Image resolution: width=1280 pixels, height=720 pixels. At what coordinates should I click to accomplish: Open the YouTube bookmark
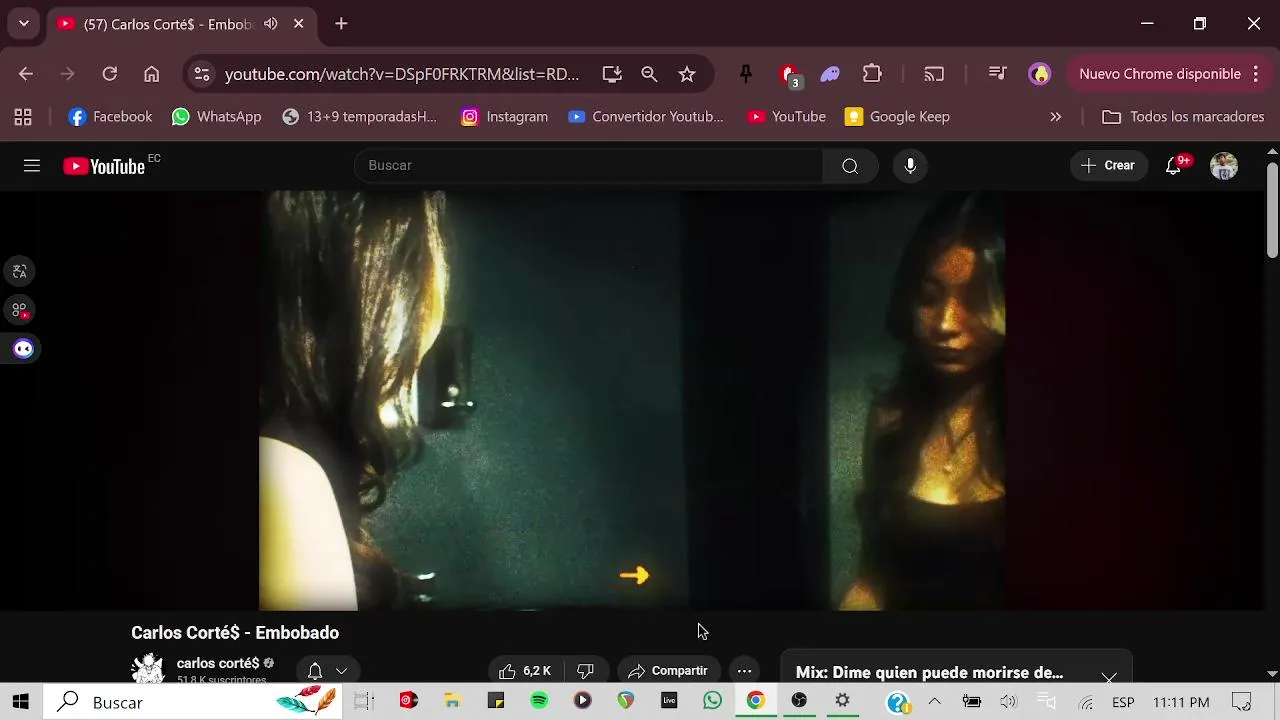click(x=787, y=117)
